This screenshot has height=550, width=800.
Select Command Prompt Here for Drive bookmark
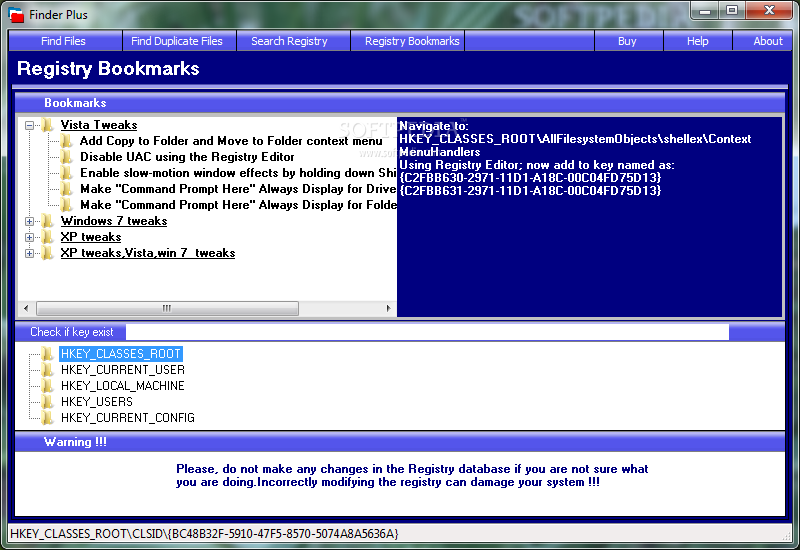238,189
